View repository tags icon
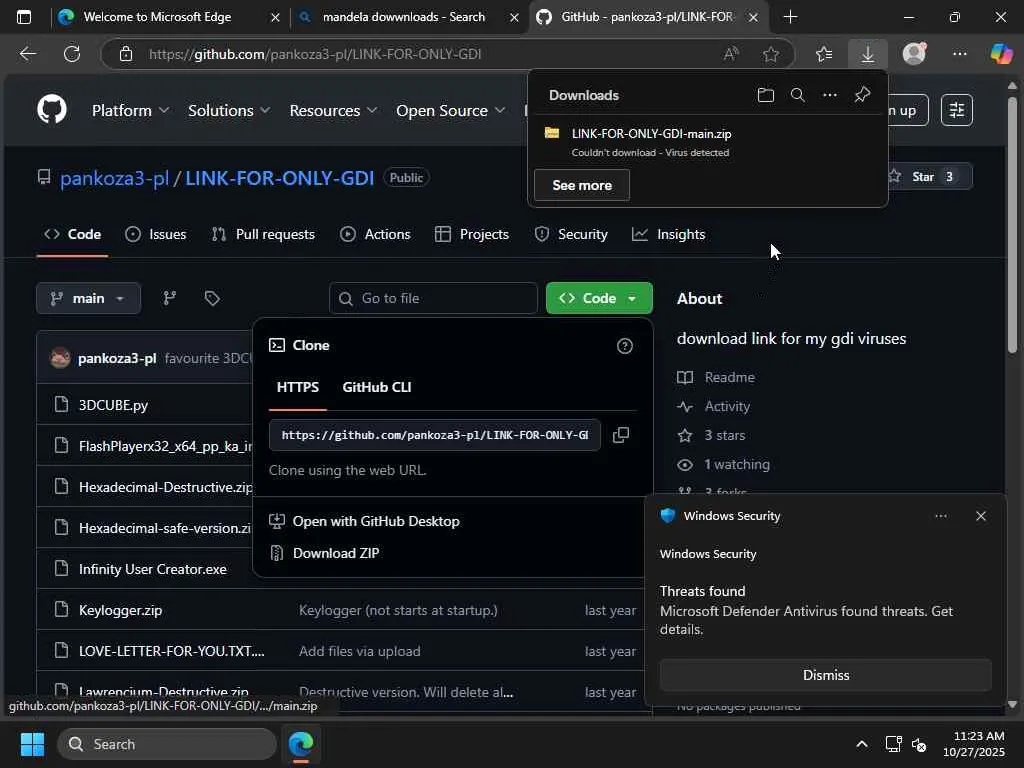This screenshot has height=768, width=1024. coord(212,298)
